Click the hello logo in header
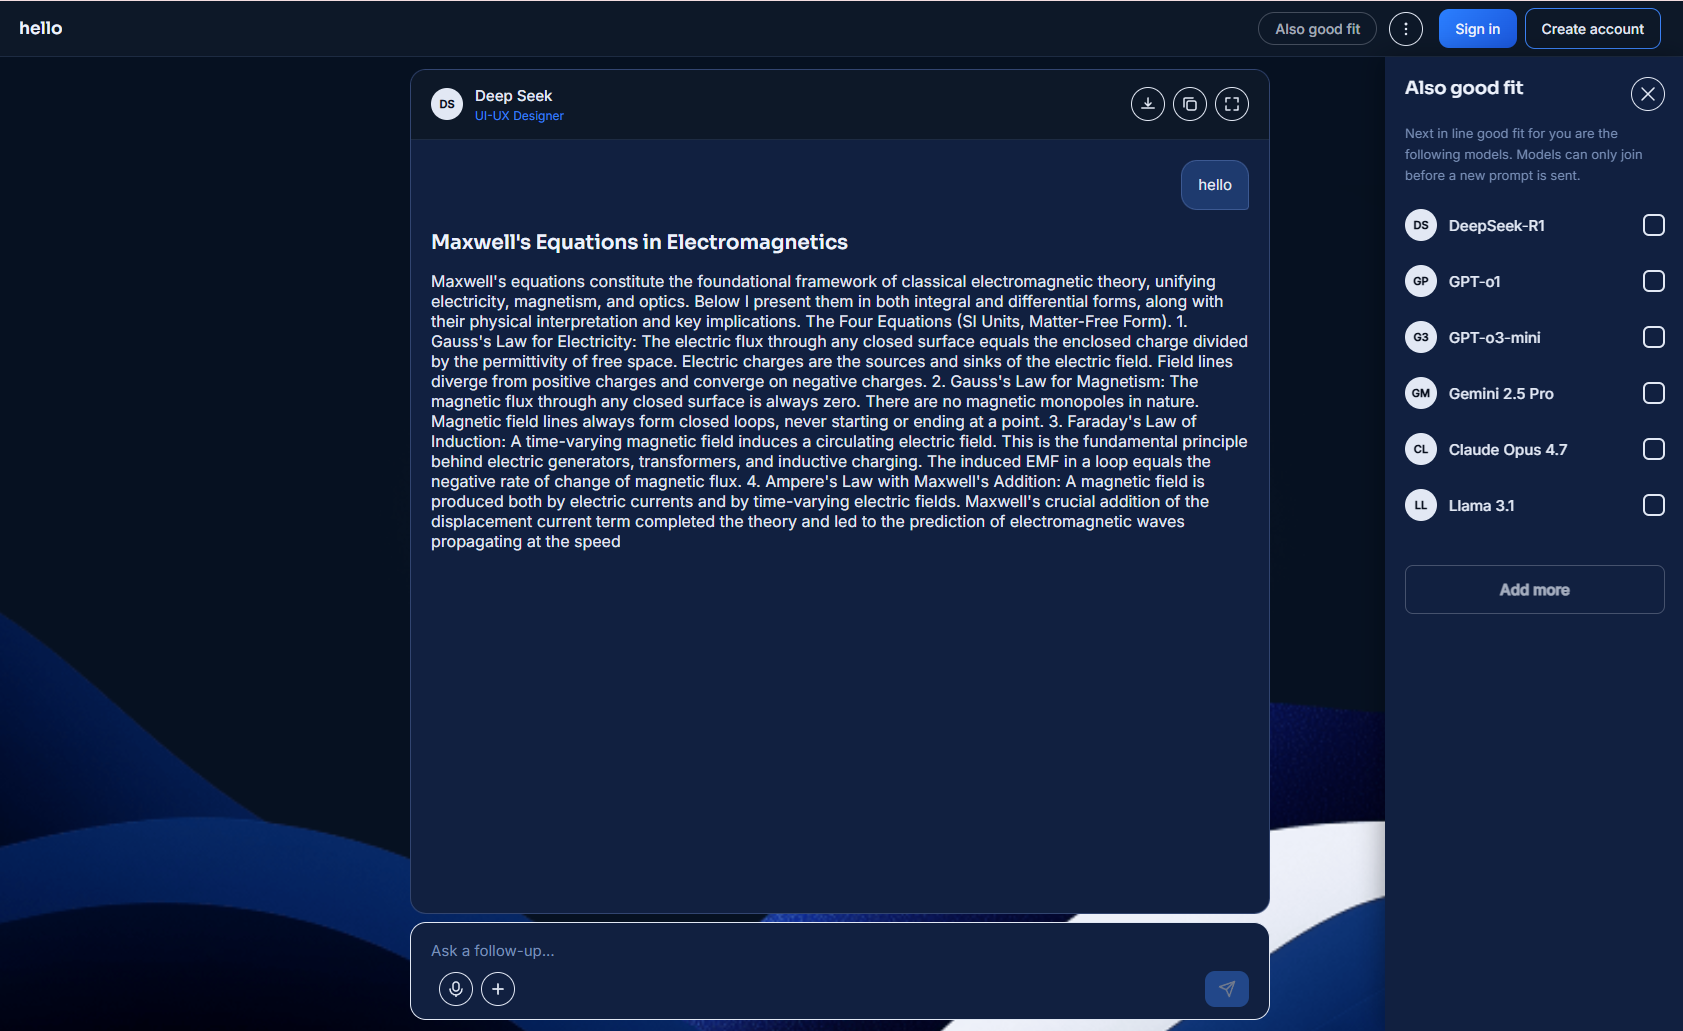Image resolution: width=1683 pixels, height=1031 pixels. tap(41, 28)
